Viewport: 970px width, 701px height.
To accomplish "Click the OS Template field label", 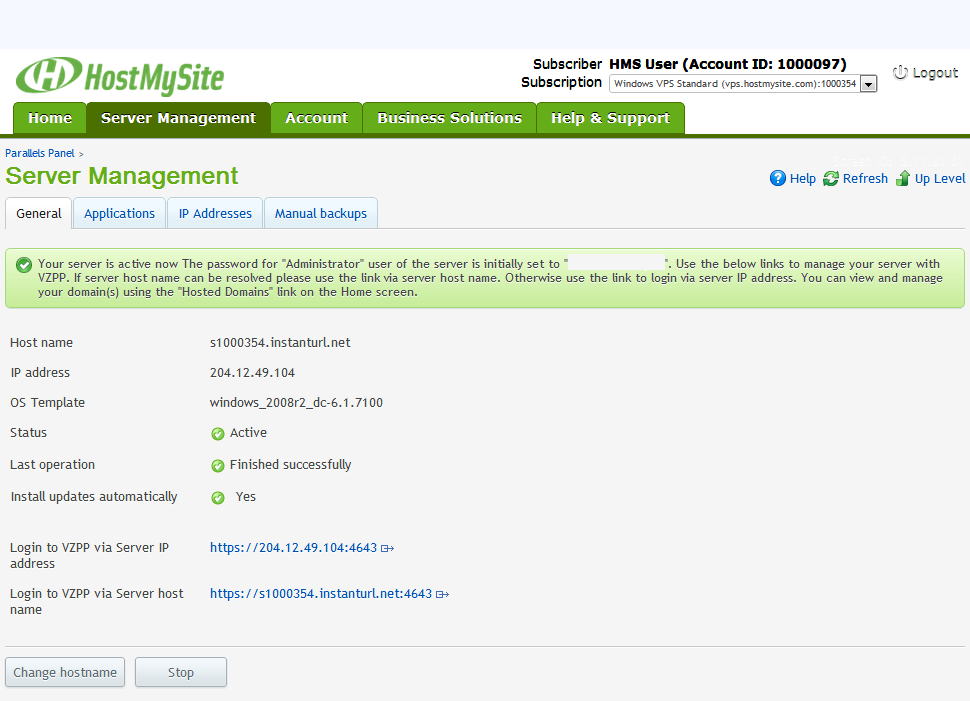I will click(x=47, y=402).
